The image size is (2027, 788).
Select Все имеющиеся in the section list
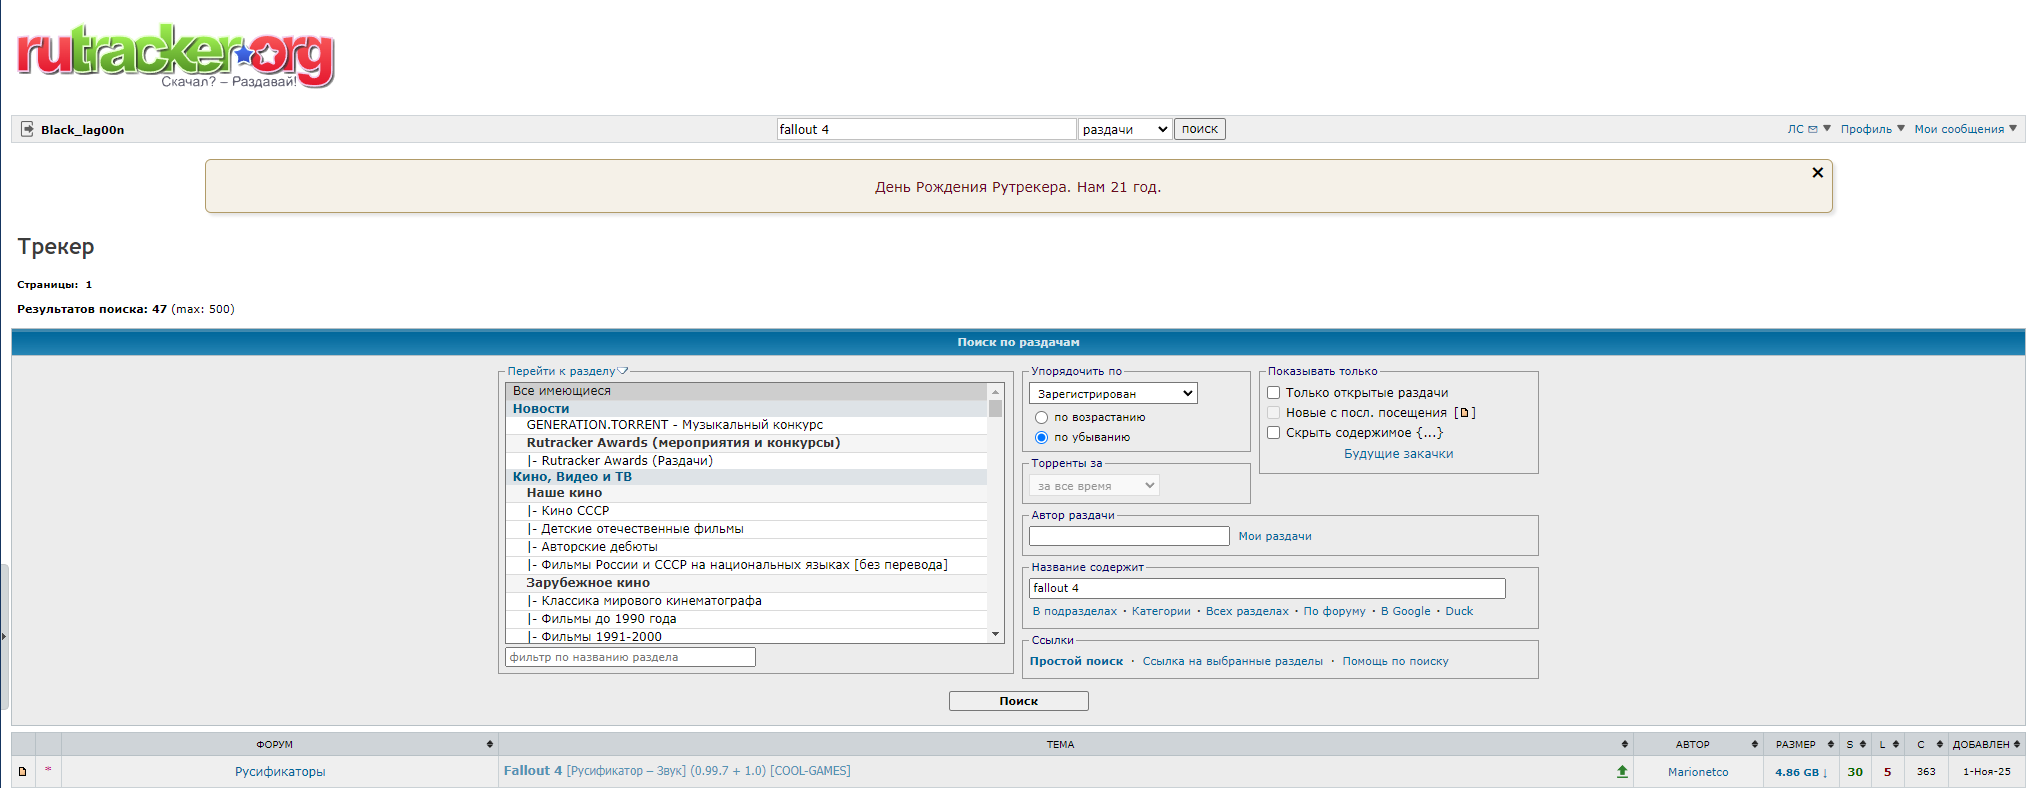coord(746,391)
